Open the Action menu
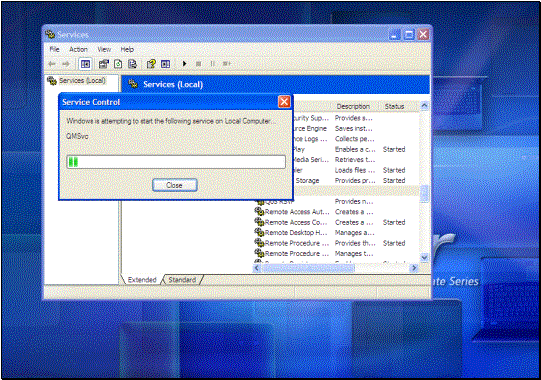The height and width of the screenshot is (380, 541). click(x=78, y=49)
